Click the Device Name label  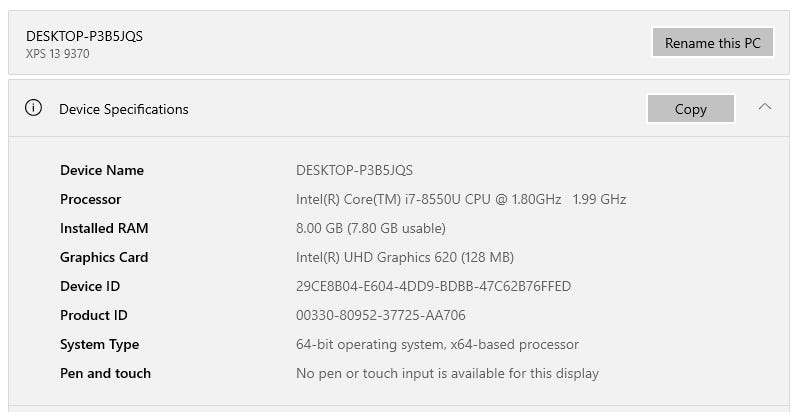coord(102,170)
